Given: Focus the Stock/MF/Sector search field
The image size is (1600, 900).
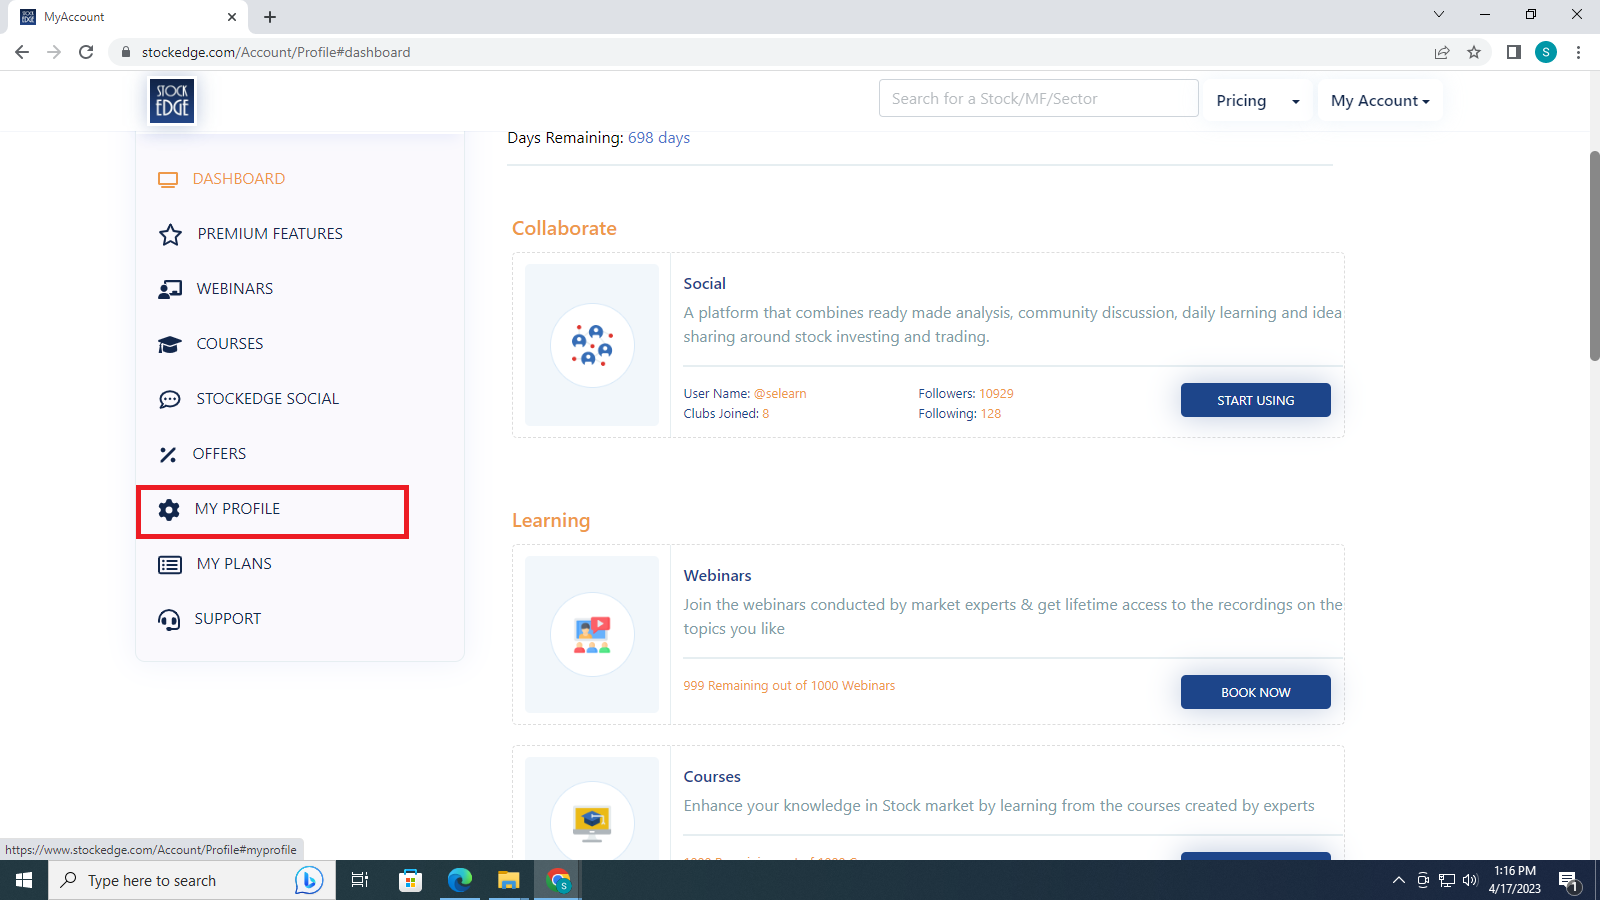Looking at the screenshot, I should (1038, 98).
